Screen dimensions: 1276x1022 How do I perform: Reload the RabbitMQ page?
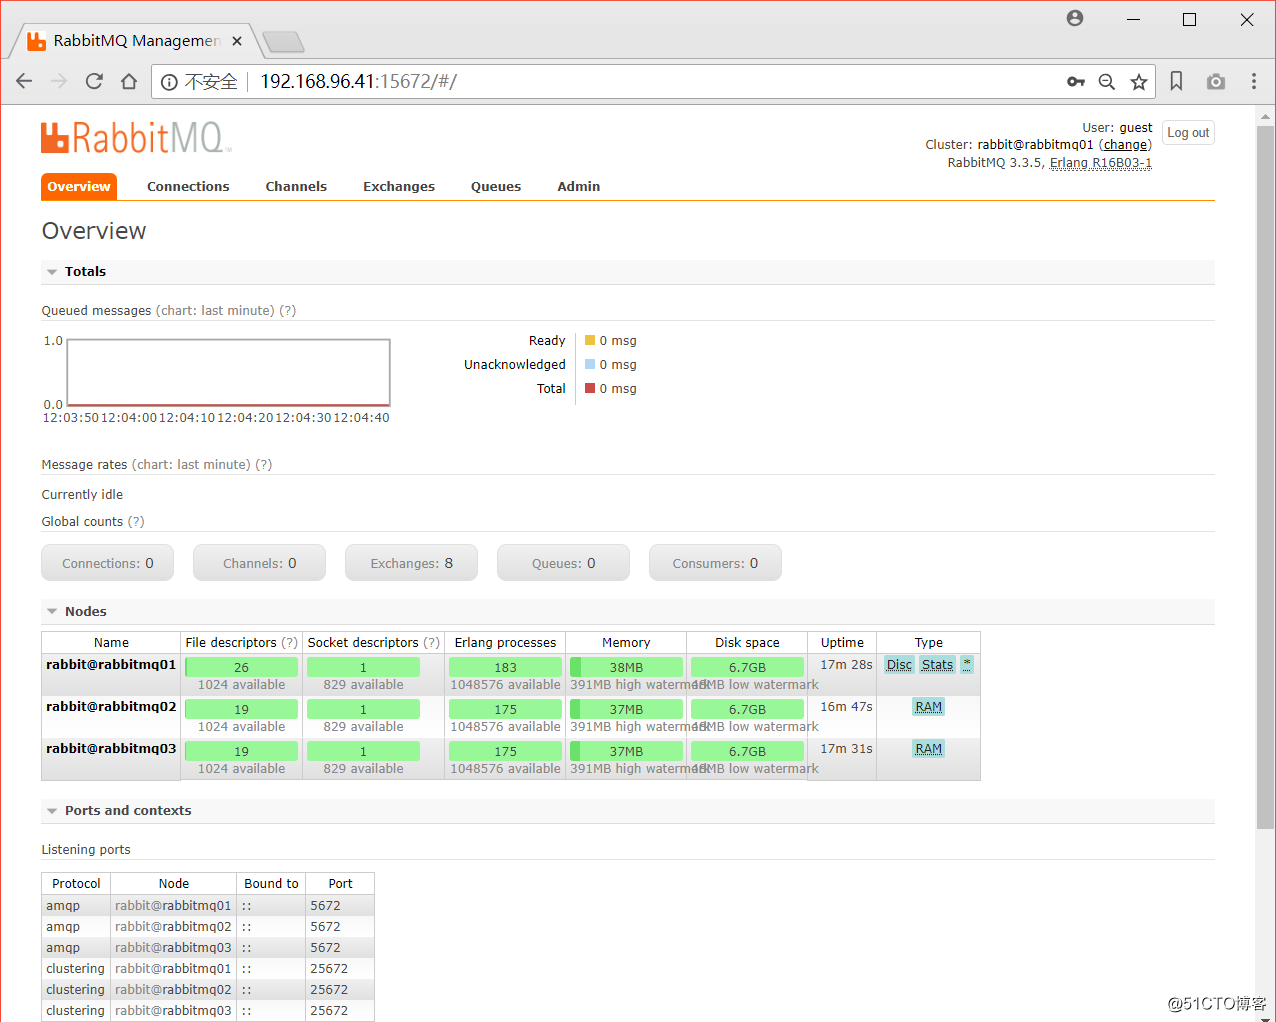coord(94,81)
